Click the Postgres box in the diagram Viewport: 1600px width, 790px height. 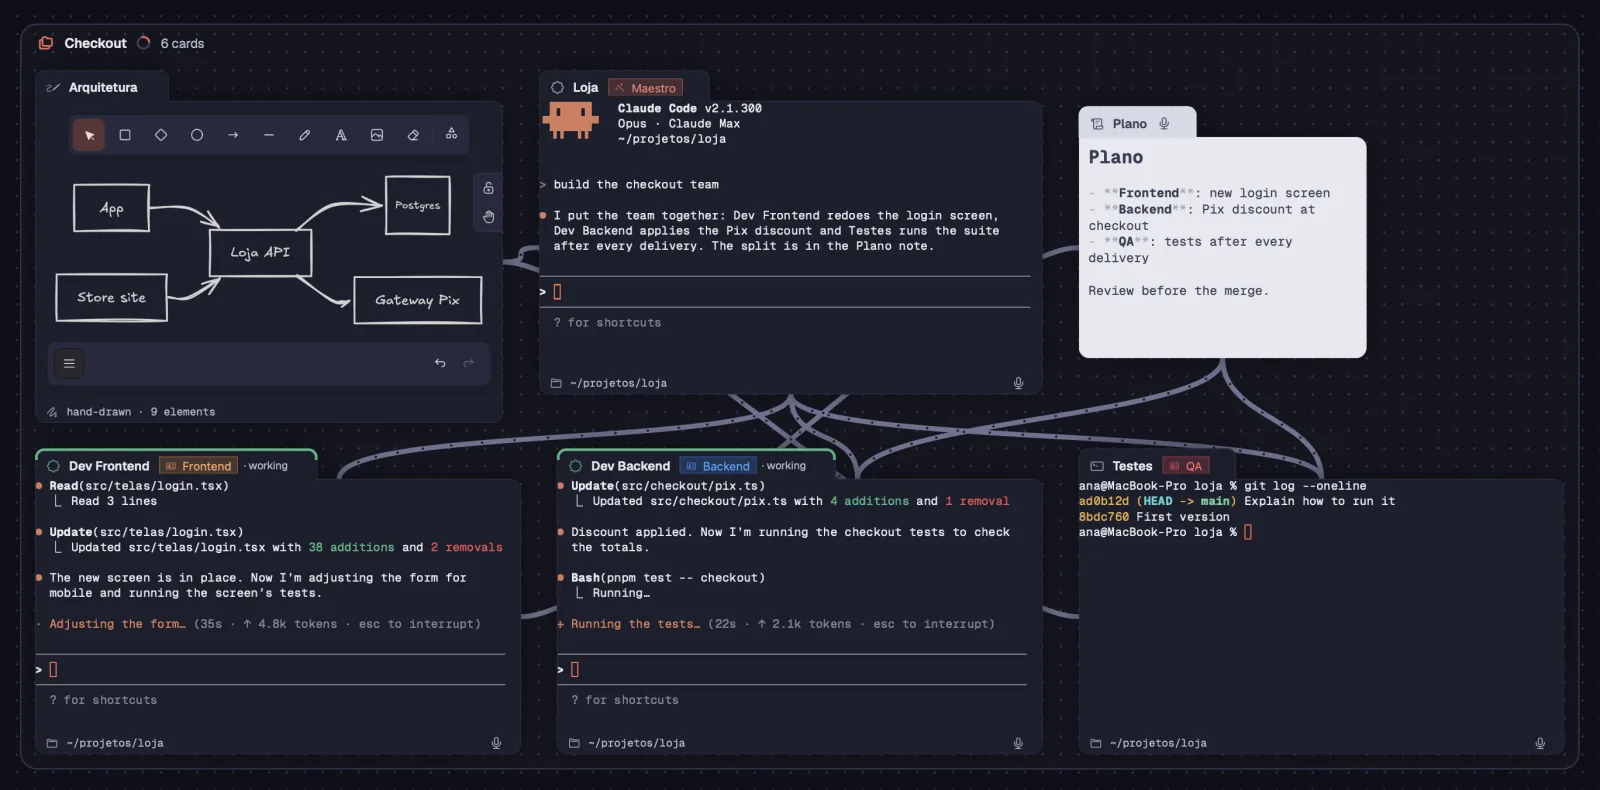tap(418, 205)
